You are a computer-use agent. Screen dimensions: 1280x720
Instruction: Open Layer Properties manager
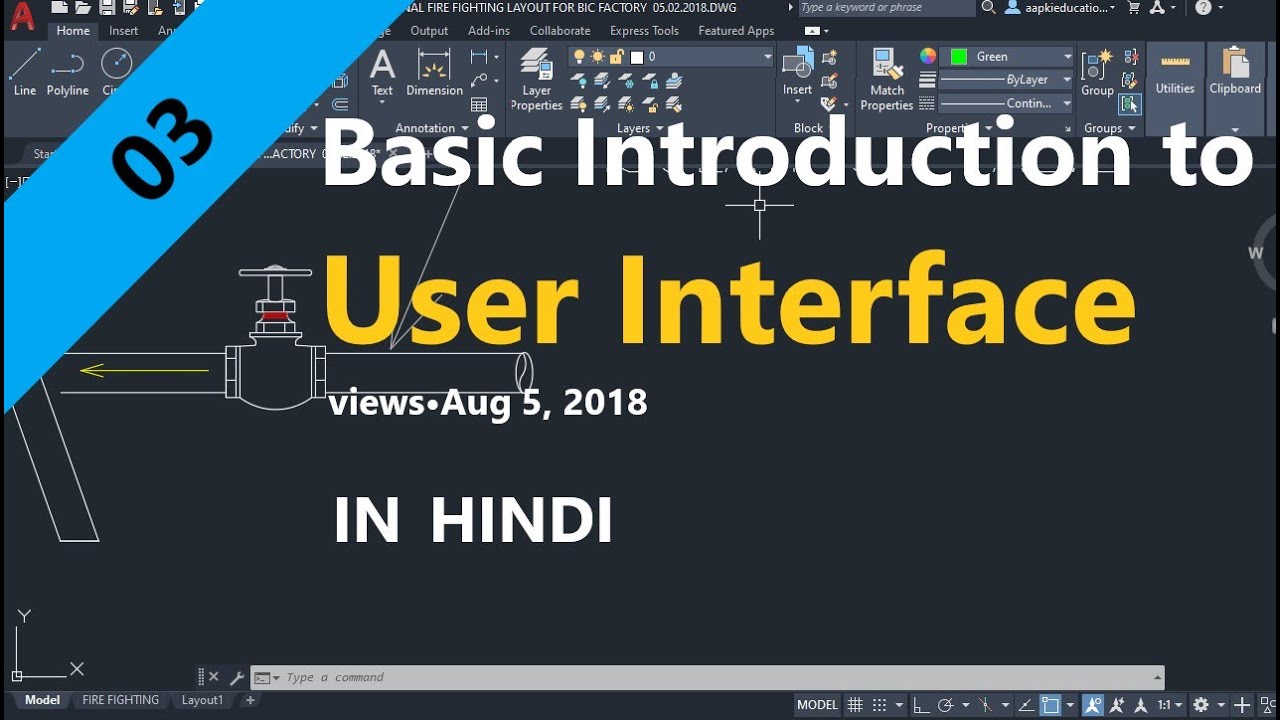coord(537,79)
